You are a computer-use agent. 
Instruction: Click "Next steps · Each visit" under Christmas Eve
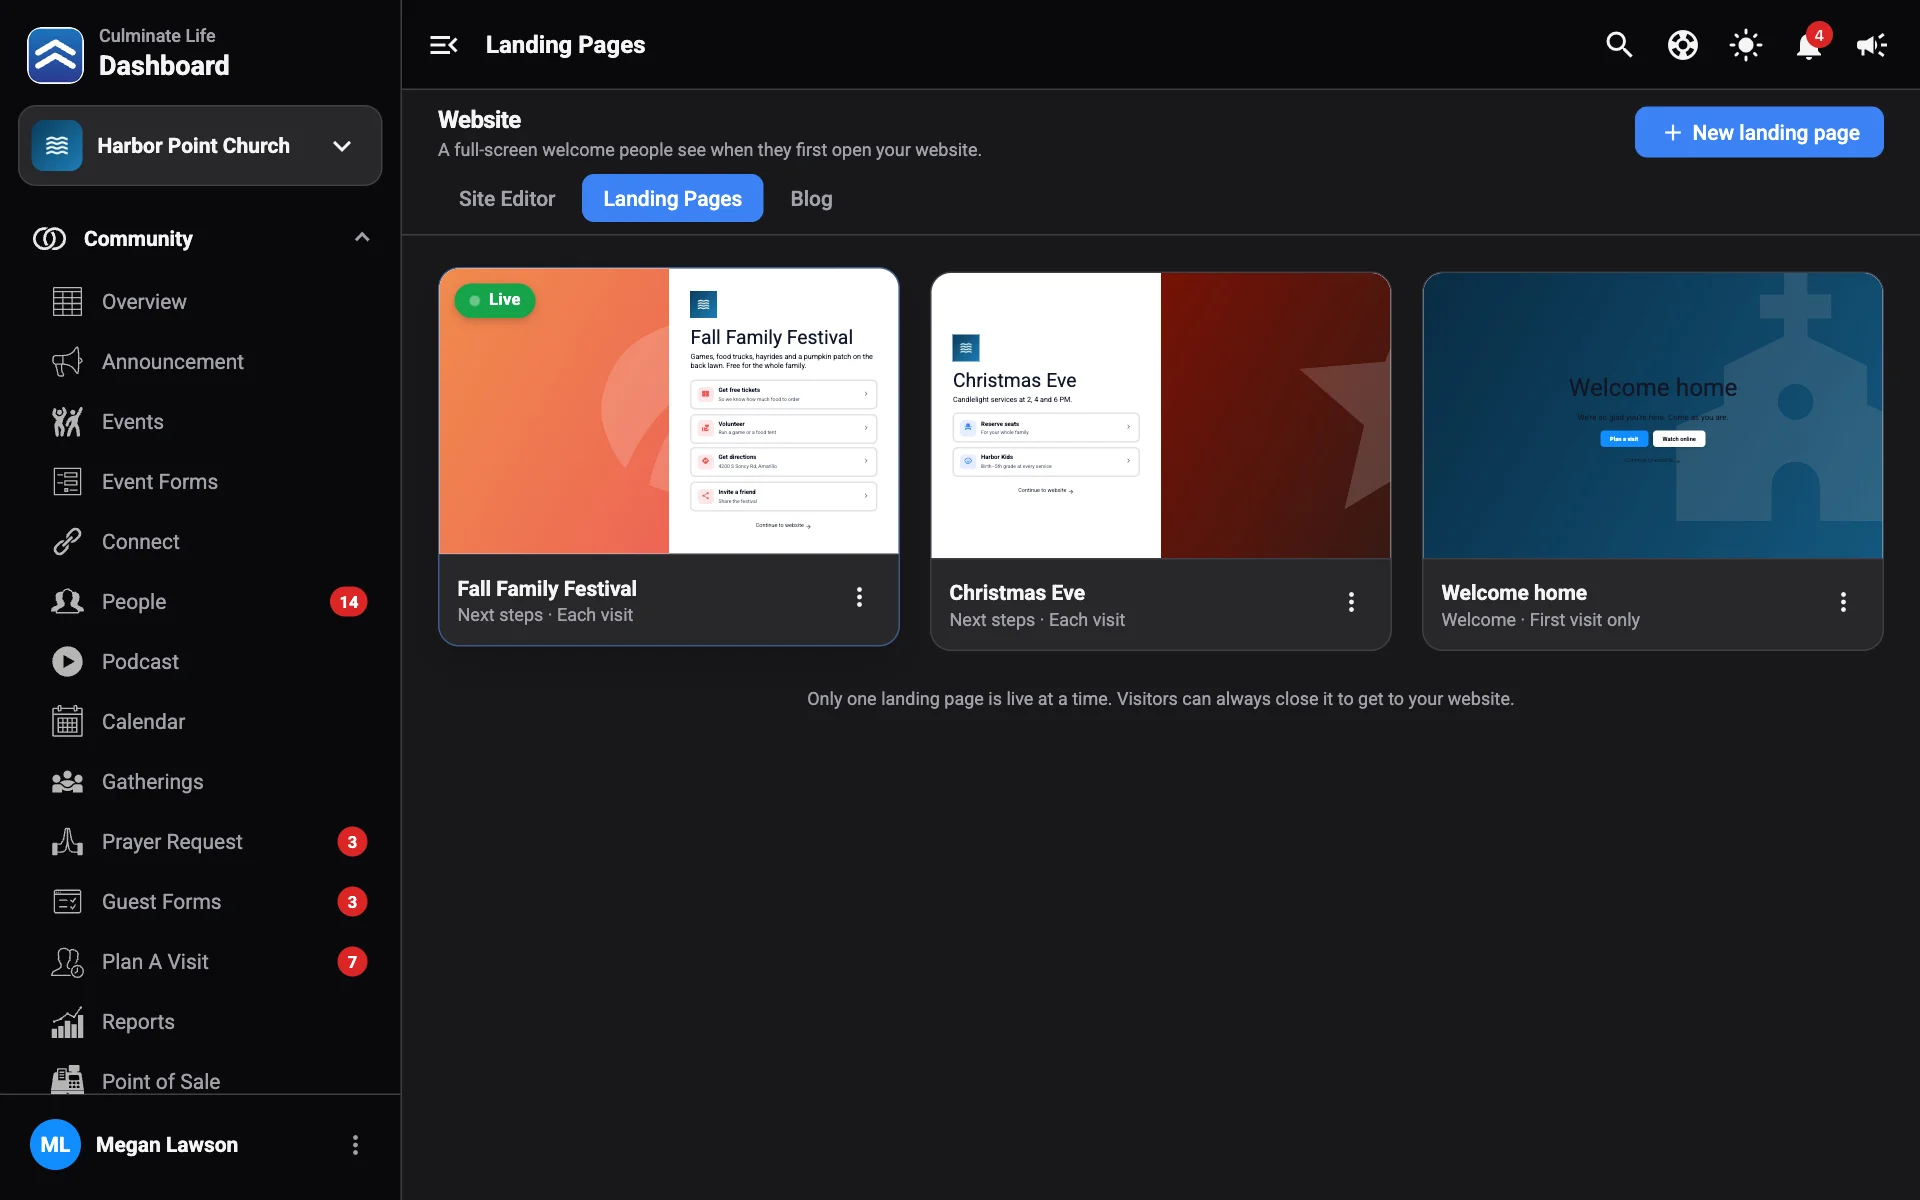[1037, 620]
